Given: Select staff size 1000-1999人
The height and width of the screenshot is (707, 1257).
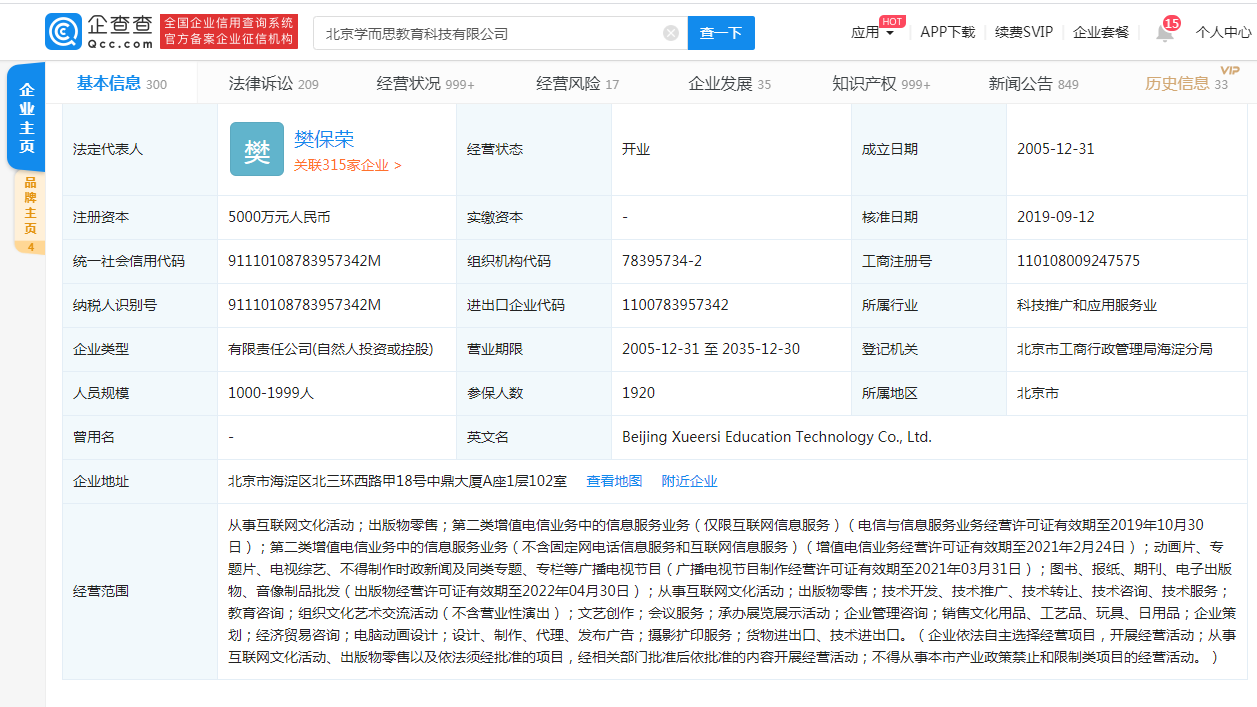Looking at the screenshot, I should (x=271, y=393).
